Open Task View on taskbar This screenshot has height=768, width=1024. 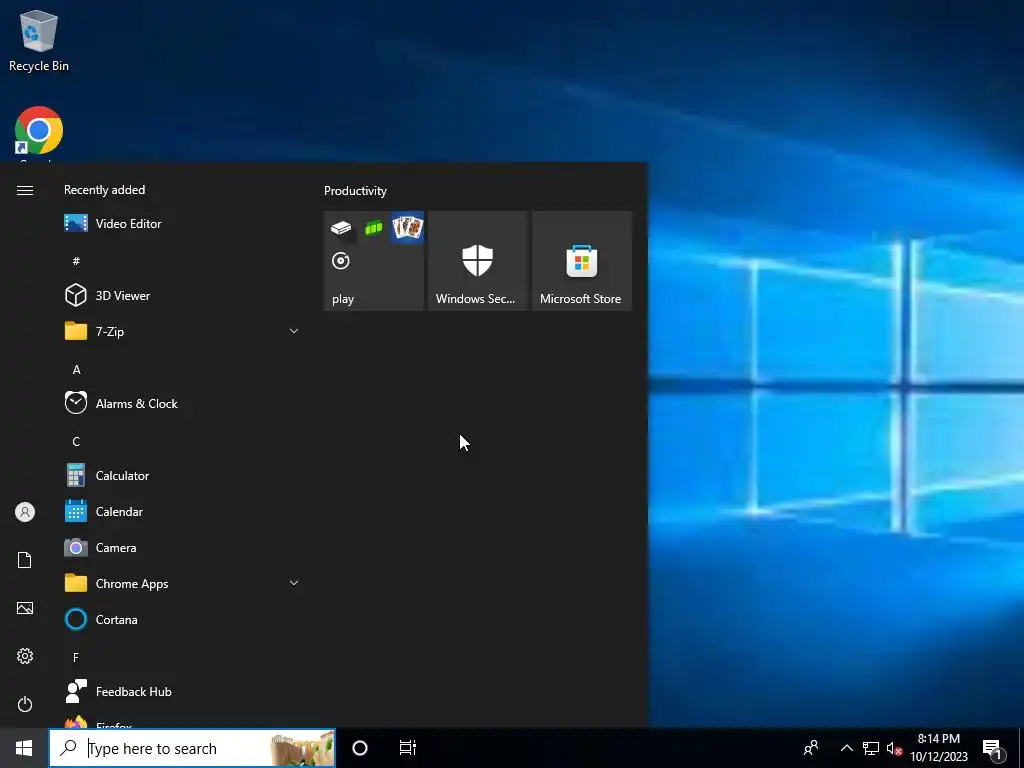pyautogui.click(x=408, y=748)
